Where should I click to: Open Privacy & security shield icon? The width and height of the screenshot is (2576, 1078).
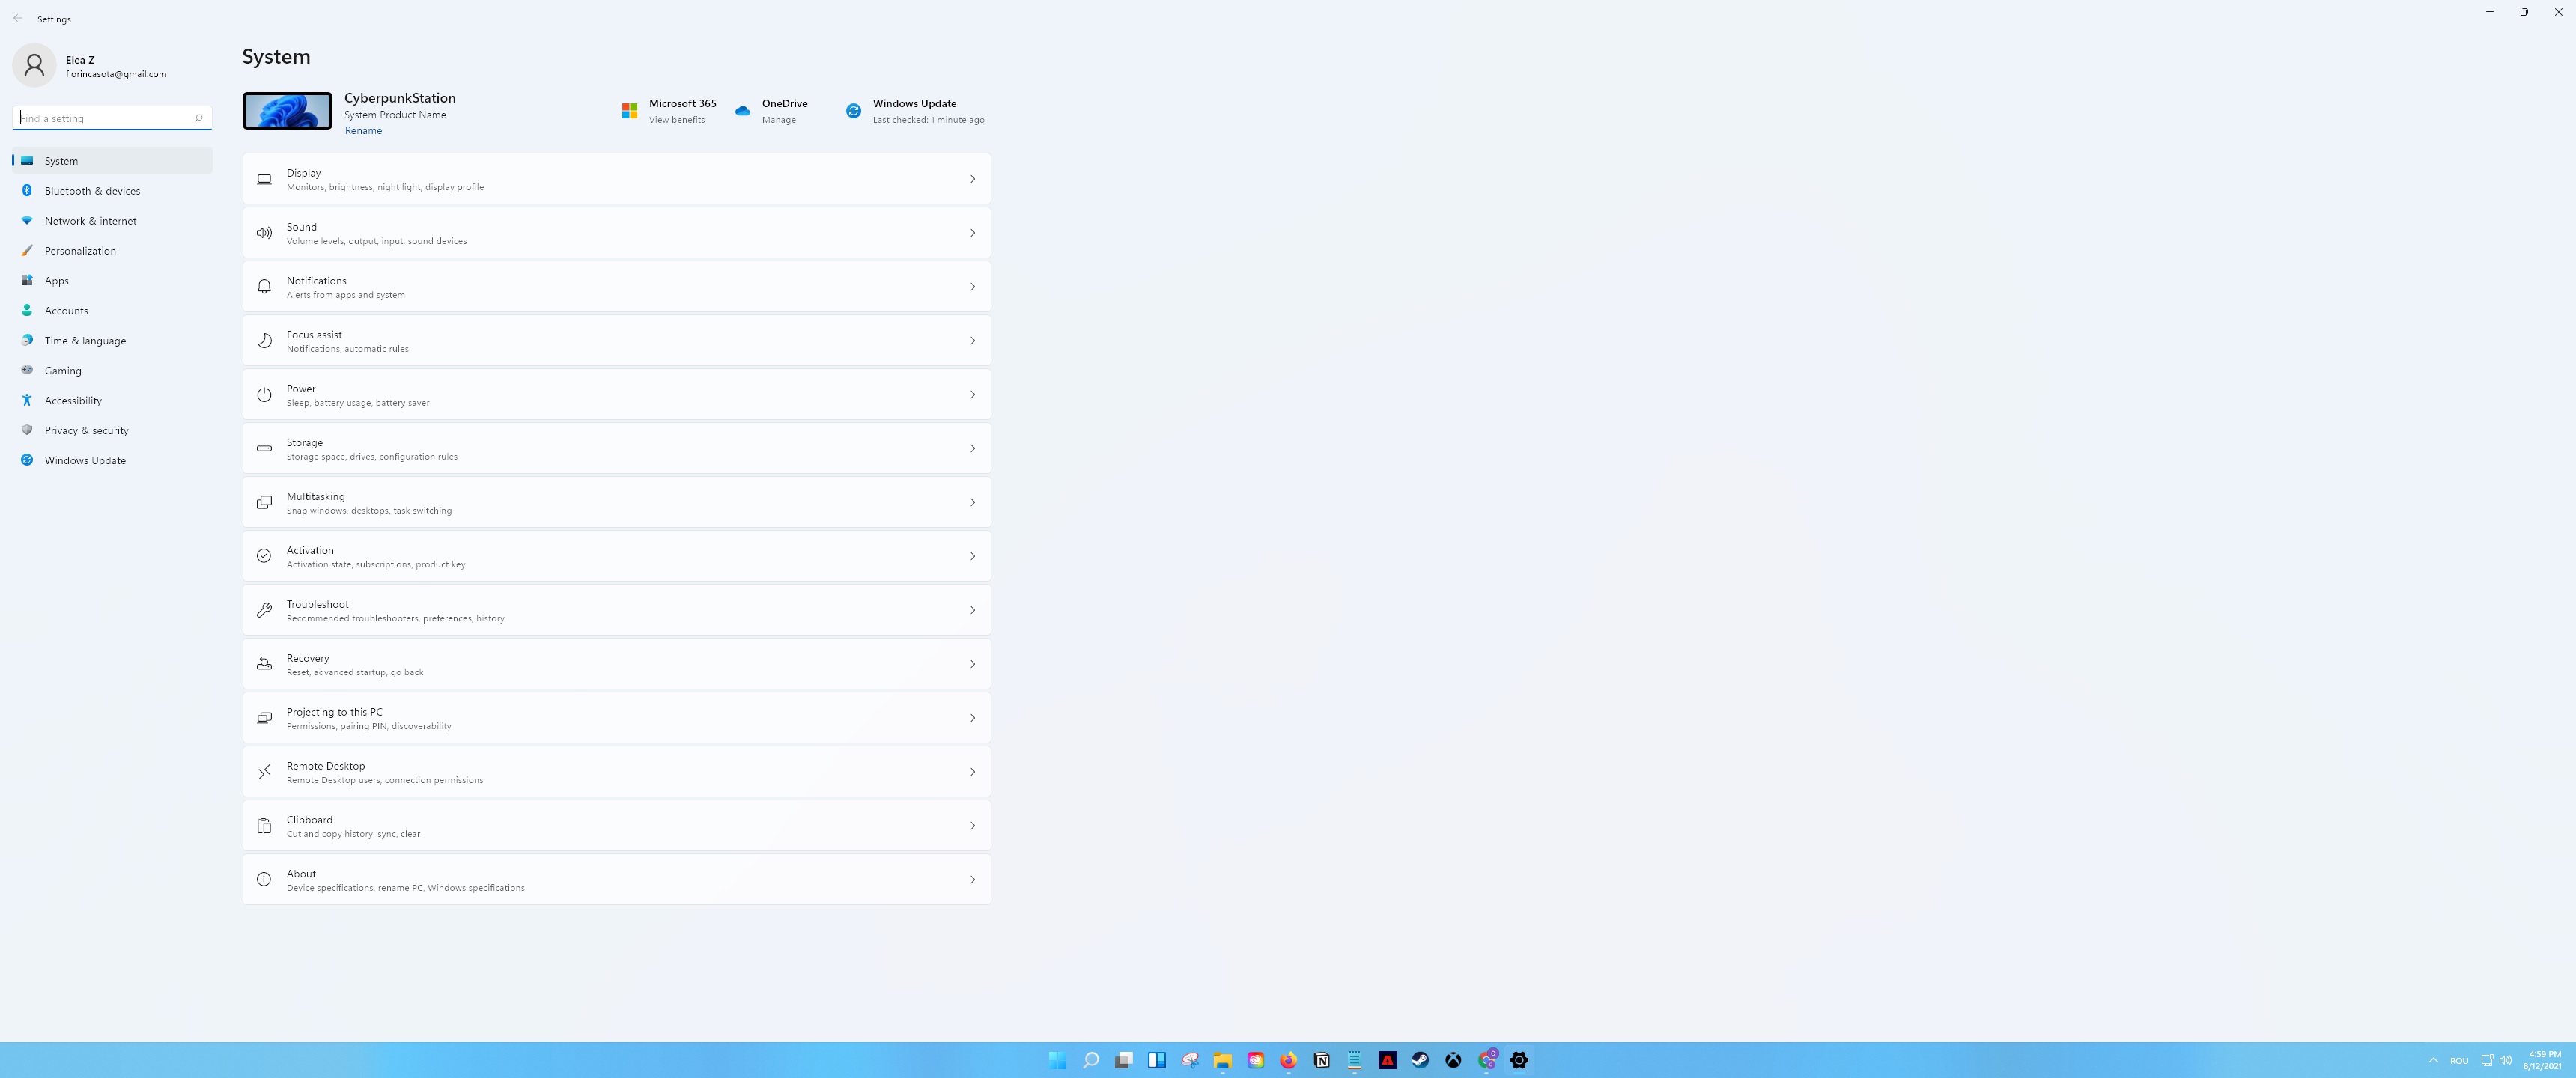(x=27, y=430)
